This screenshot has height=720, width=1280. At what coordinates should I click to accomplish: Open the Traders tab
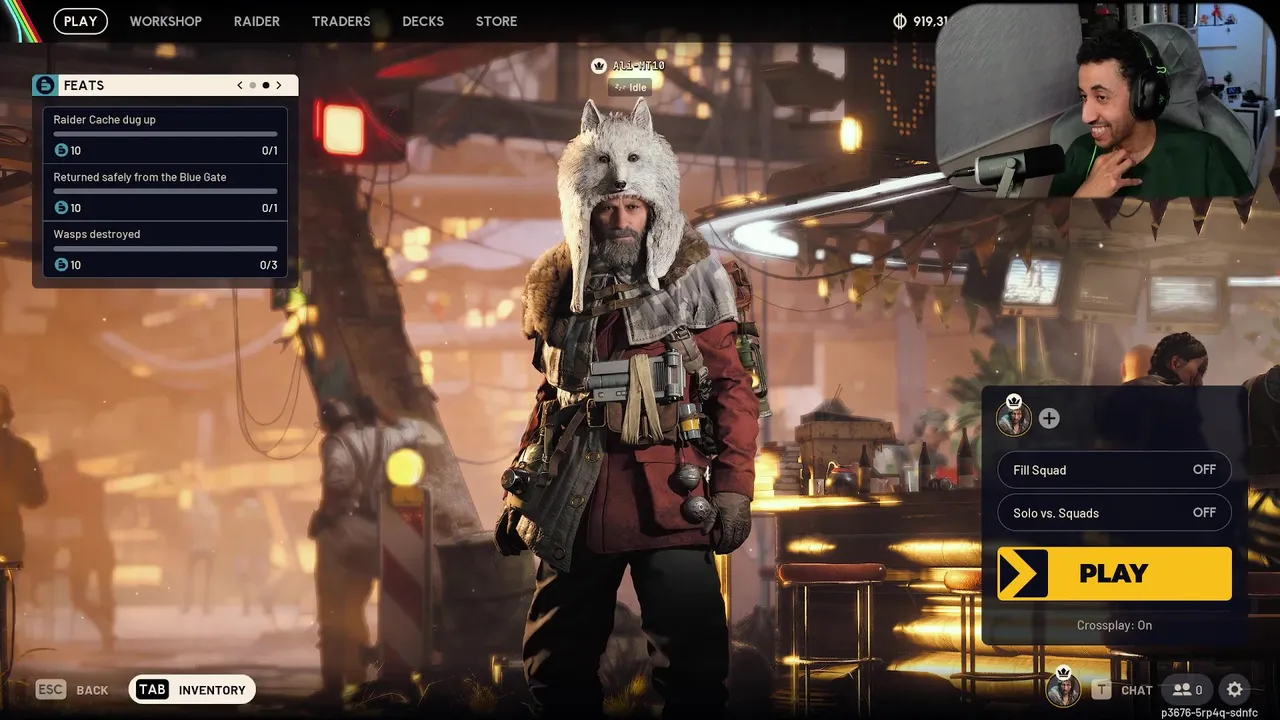(341, 21)
